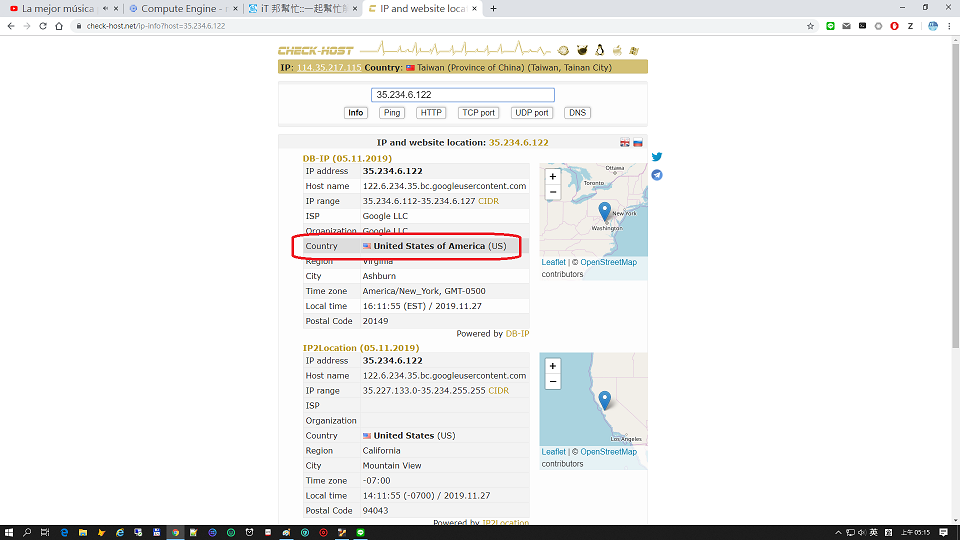Viewport: 960px width, 540px height.
Task: Click the Ping button
Action: (392, 113)
